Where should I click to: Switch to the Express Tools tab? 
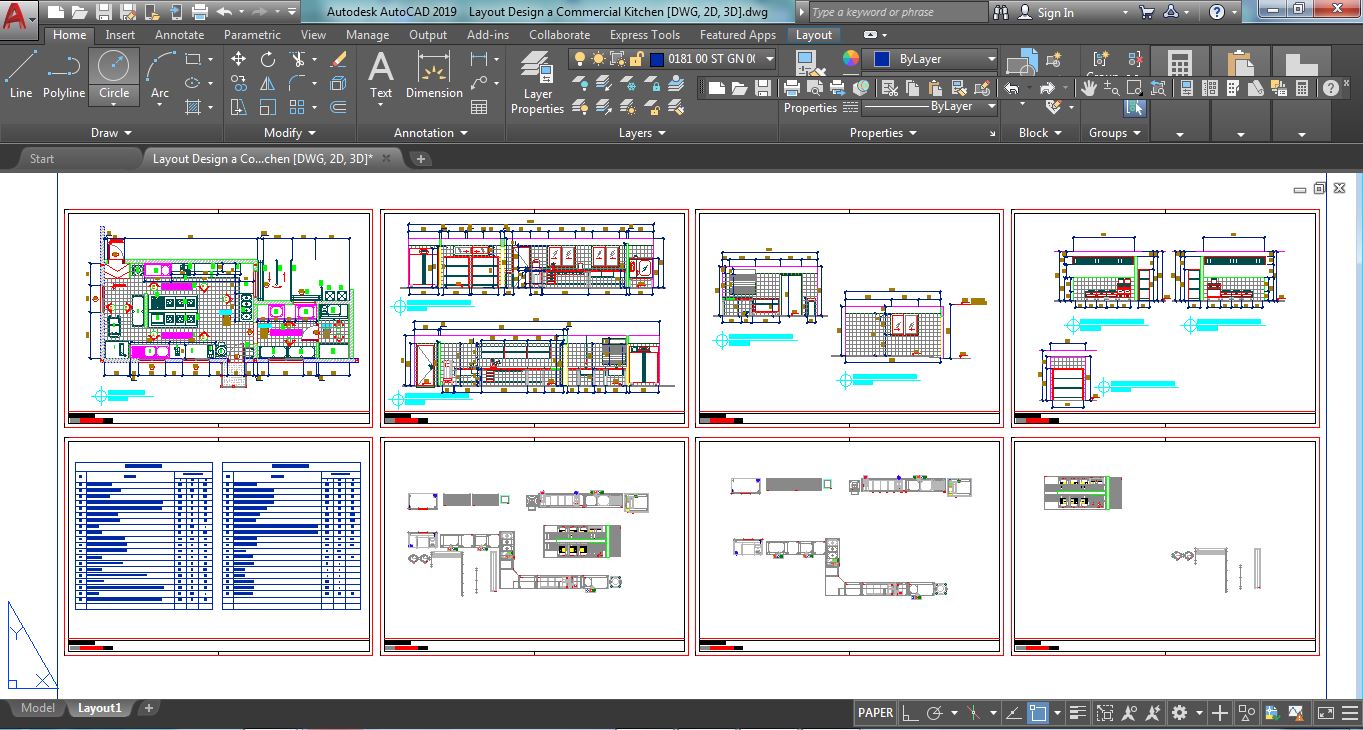(x=645, y=34)
